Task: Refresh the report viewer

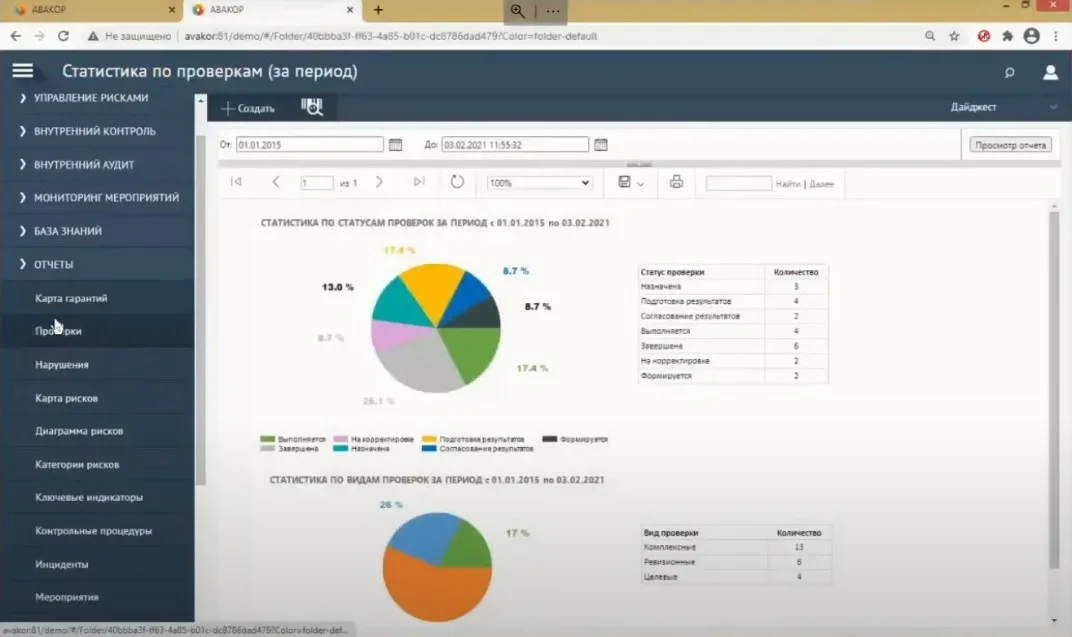Action: pyautogui.click(x=457, y=182)
